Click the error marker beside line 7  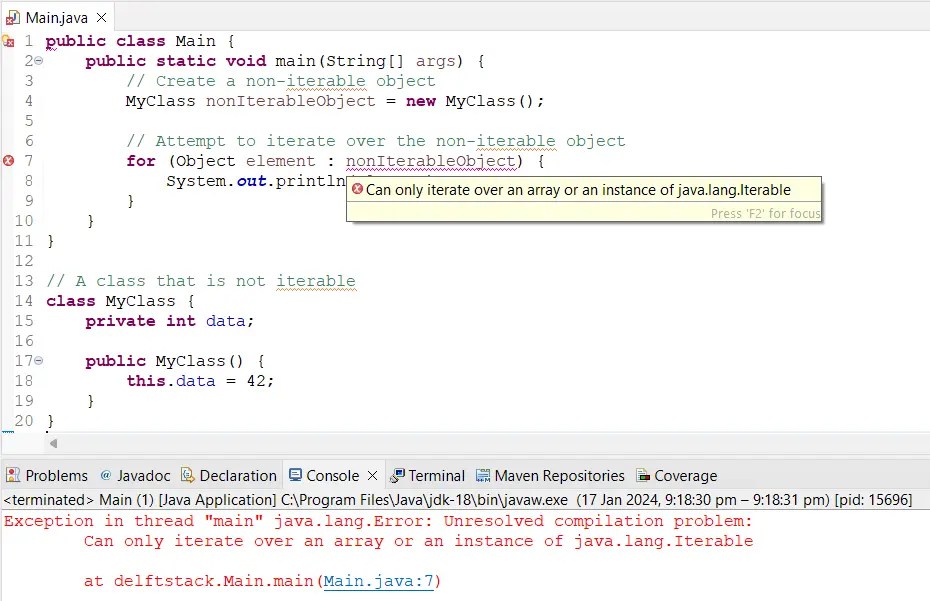tap(8, 160)
